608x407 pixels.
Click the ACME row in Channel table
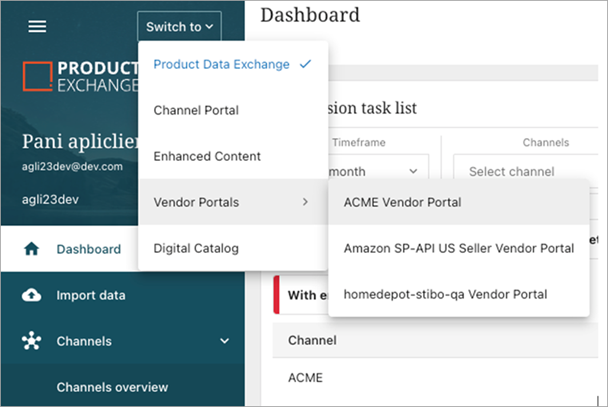(304, 379)
